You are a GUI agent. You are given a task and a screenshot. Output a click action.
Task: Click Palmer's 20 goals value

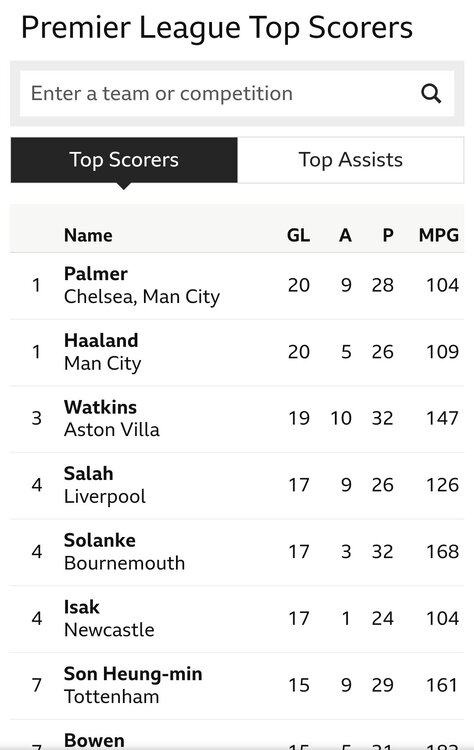pyautogui.click(x=299, y=286)
